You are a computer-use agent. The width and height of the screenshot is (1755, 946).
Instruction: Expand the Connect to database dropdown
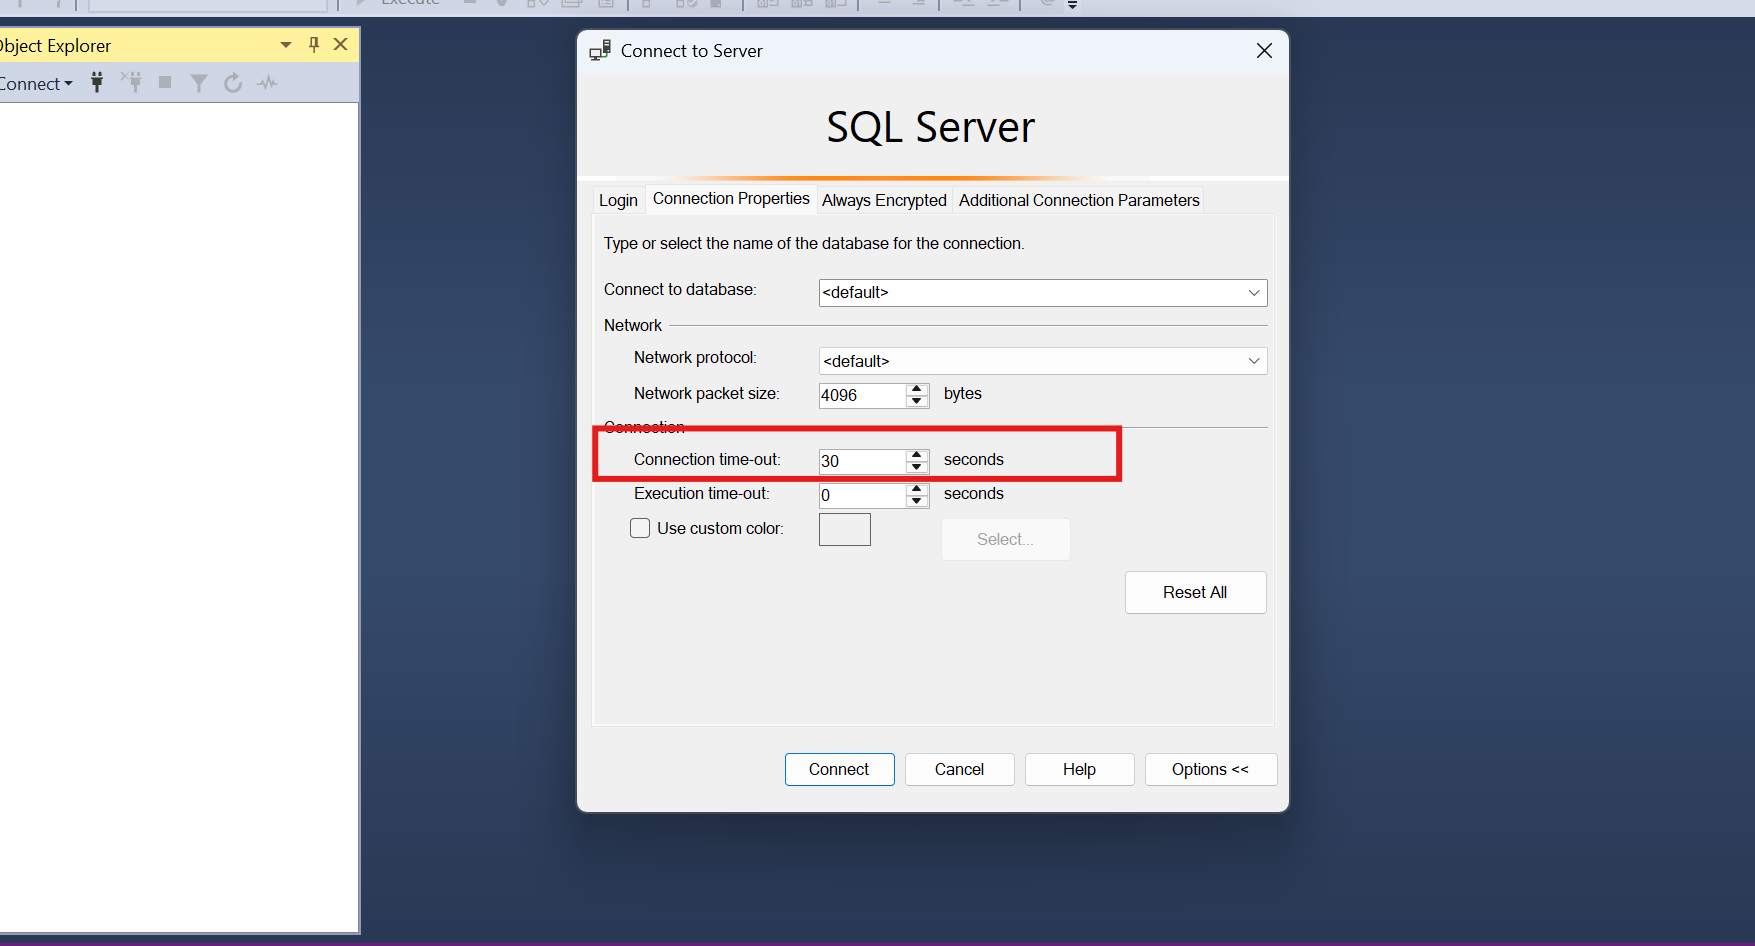(1253, 293)
